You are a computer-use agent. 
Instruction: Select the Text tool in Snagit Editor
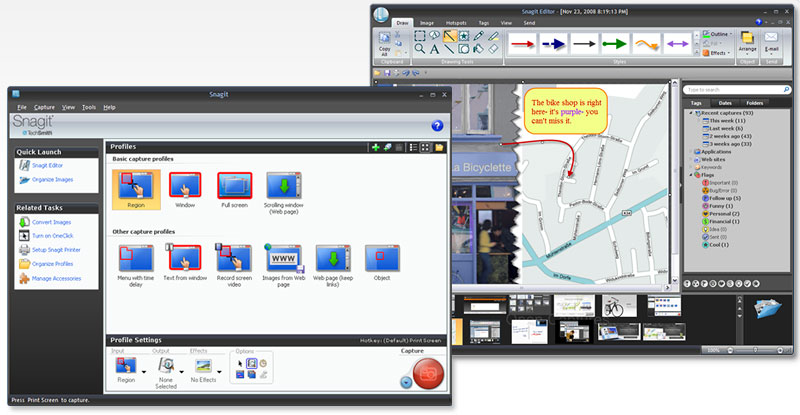[x=434, y=48]
